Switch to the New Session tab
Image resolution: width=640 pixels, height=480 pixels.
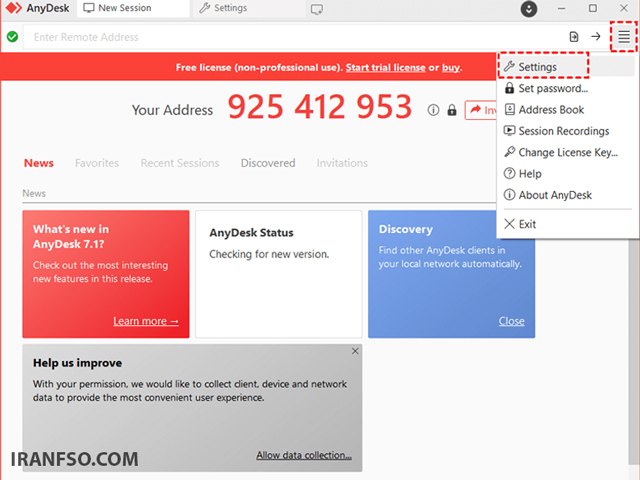click(133, 9)
